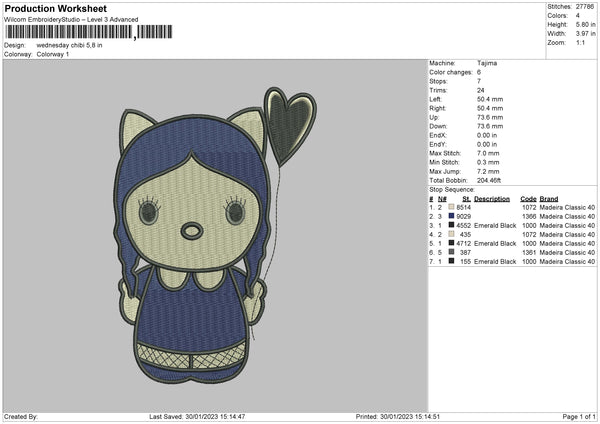
Task: Click the black swatch beside 155 stitches
Action: point(451,261)
